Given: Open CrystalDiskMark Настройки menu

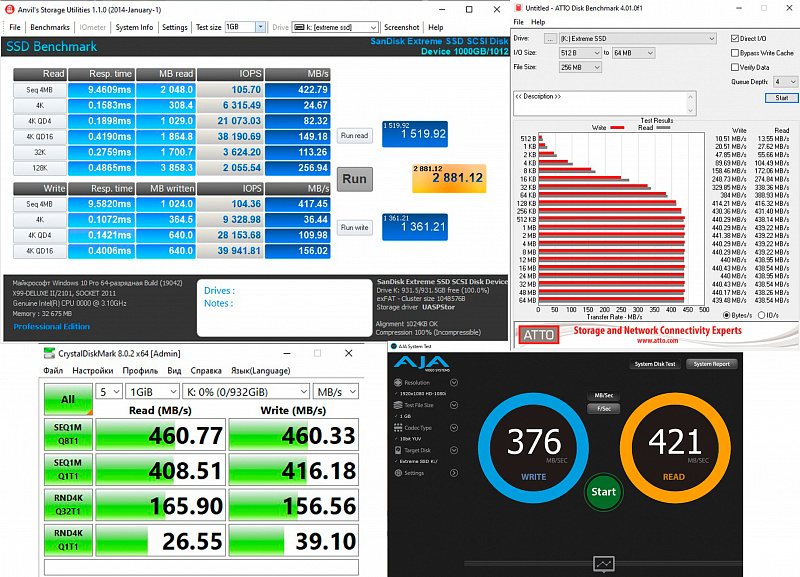Looking at the screenshot, I should [93, 370].
